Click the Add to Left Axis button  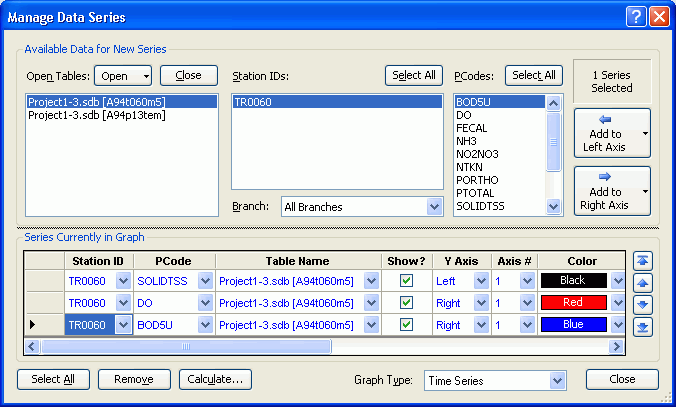point(604,133)
